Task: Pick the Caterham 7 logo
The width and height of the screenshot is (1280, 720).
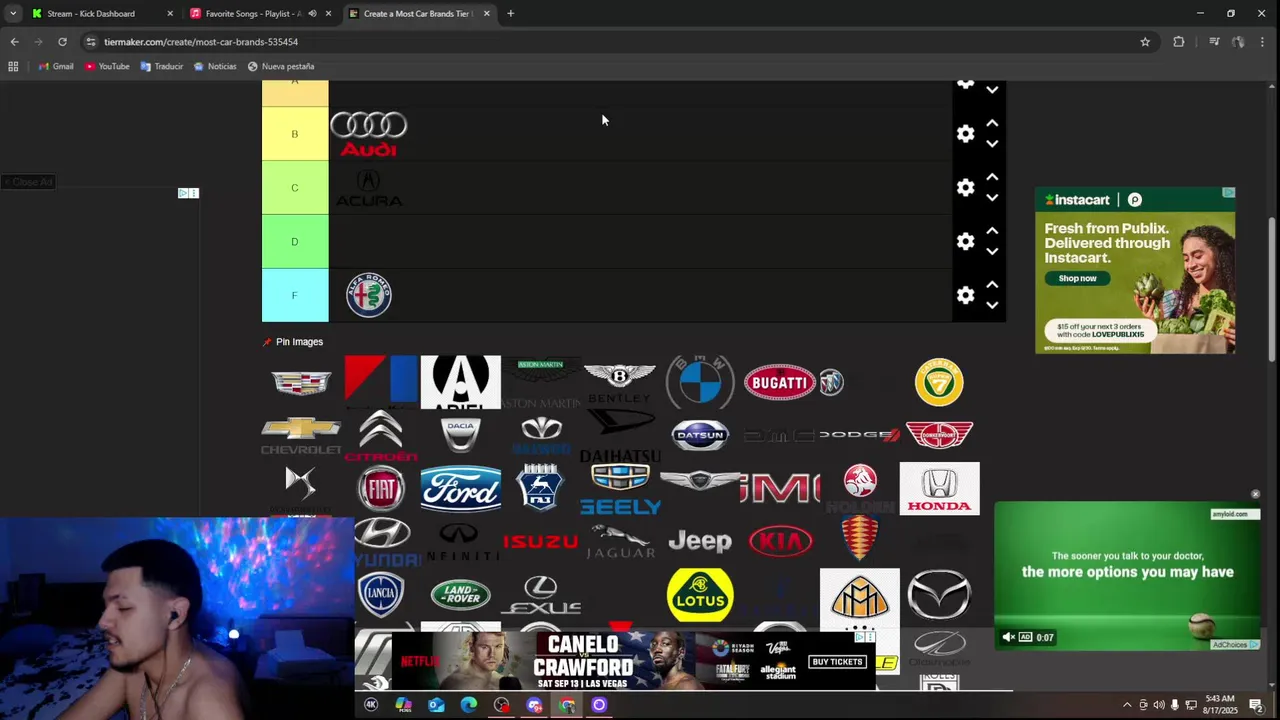Action: pos(939,382)
